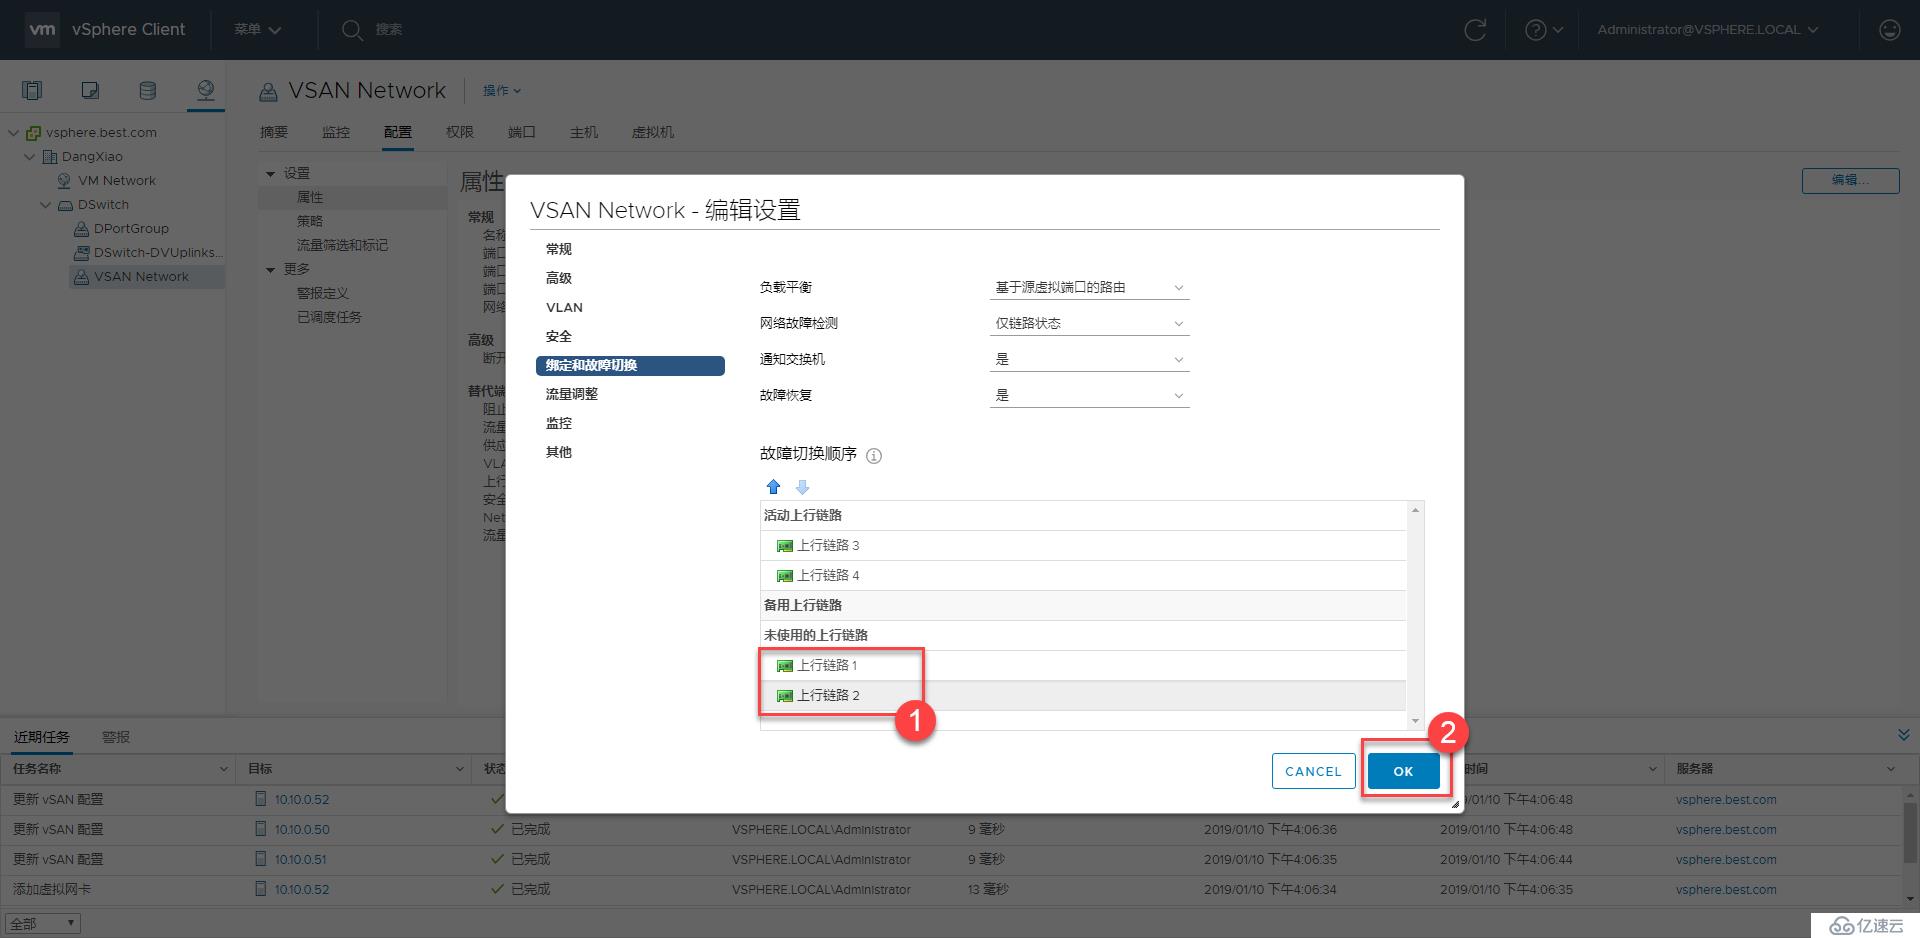Click the vm logo in header

point(42,30)
